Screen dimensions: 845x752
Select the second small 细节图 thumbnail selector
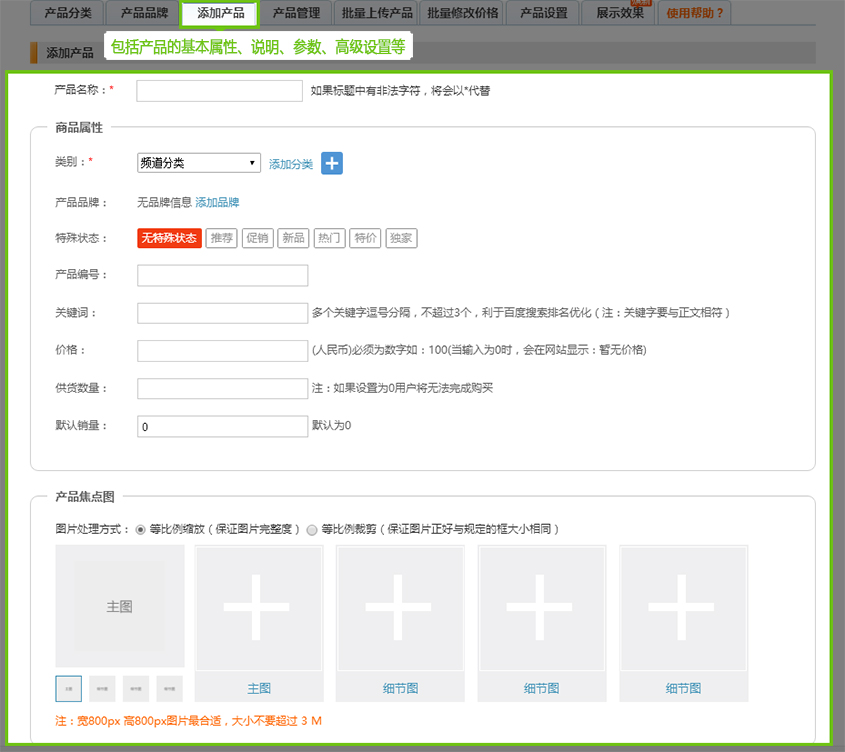[135, 688]
